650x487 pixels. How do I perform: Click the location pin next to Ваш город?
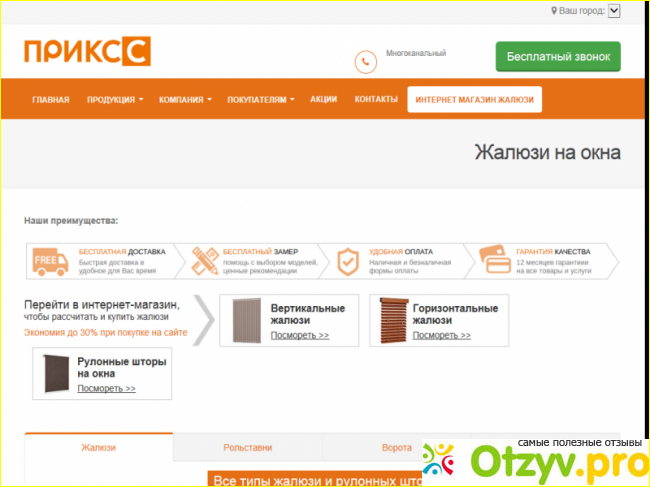tap(554, 10)
